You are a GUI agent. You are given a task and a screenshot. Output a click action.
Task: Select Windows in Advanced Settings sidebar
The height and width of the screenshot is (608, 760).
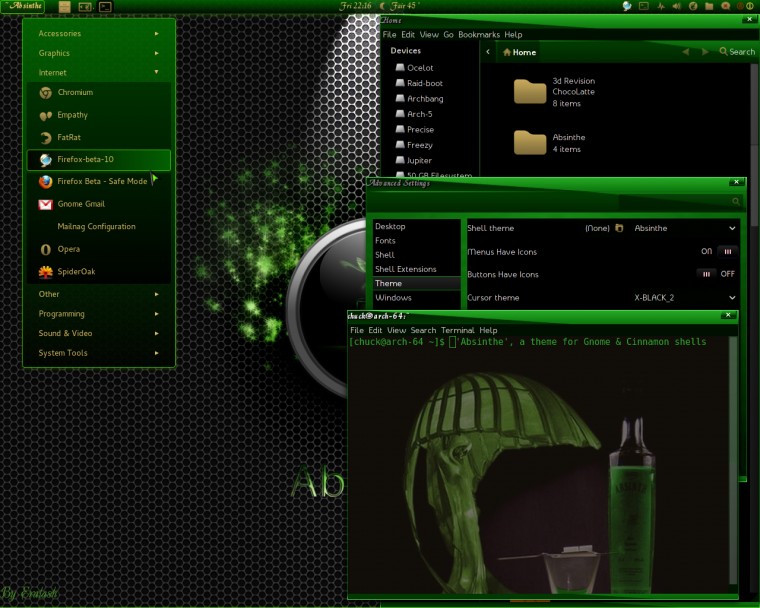click(416, 298)
